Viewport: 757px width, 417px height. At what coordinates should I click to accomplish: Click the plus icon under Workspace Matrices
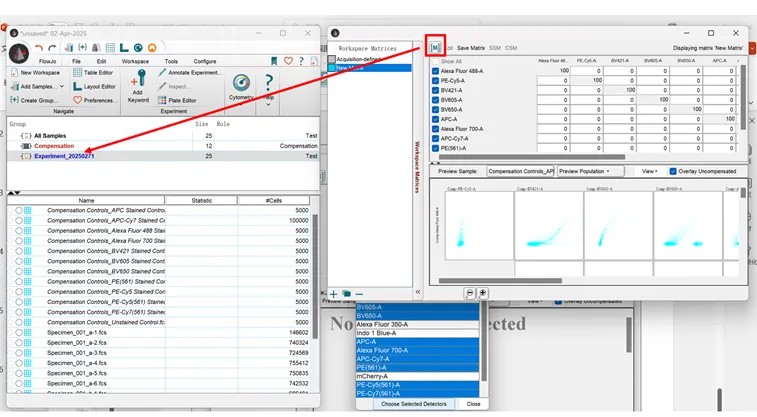click(334, 293)
